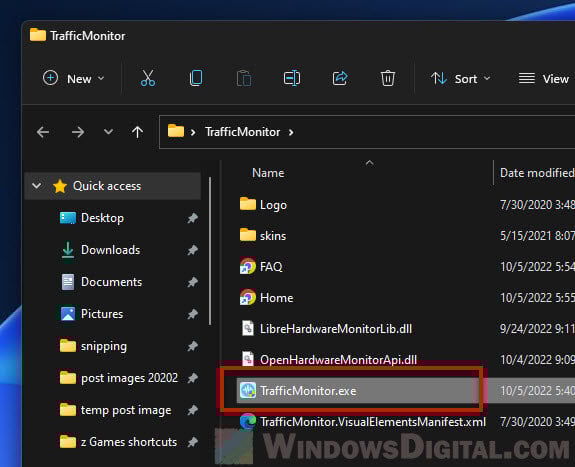Click the address bar folder icon
Screen dimensions: 575x467
176,131
